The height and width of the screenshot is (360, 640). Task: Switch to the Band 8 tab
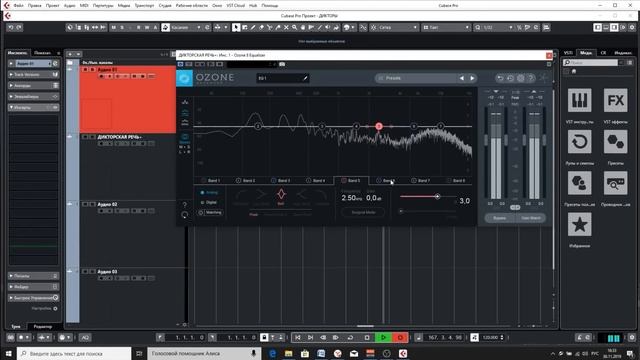coord(456,180)
